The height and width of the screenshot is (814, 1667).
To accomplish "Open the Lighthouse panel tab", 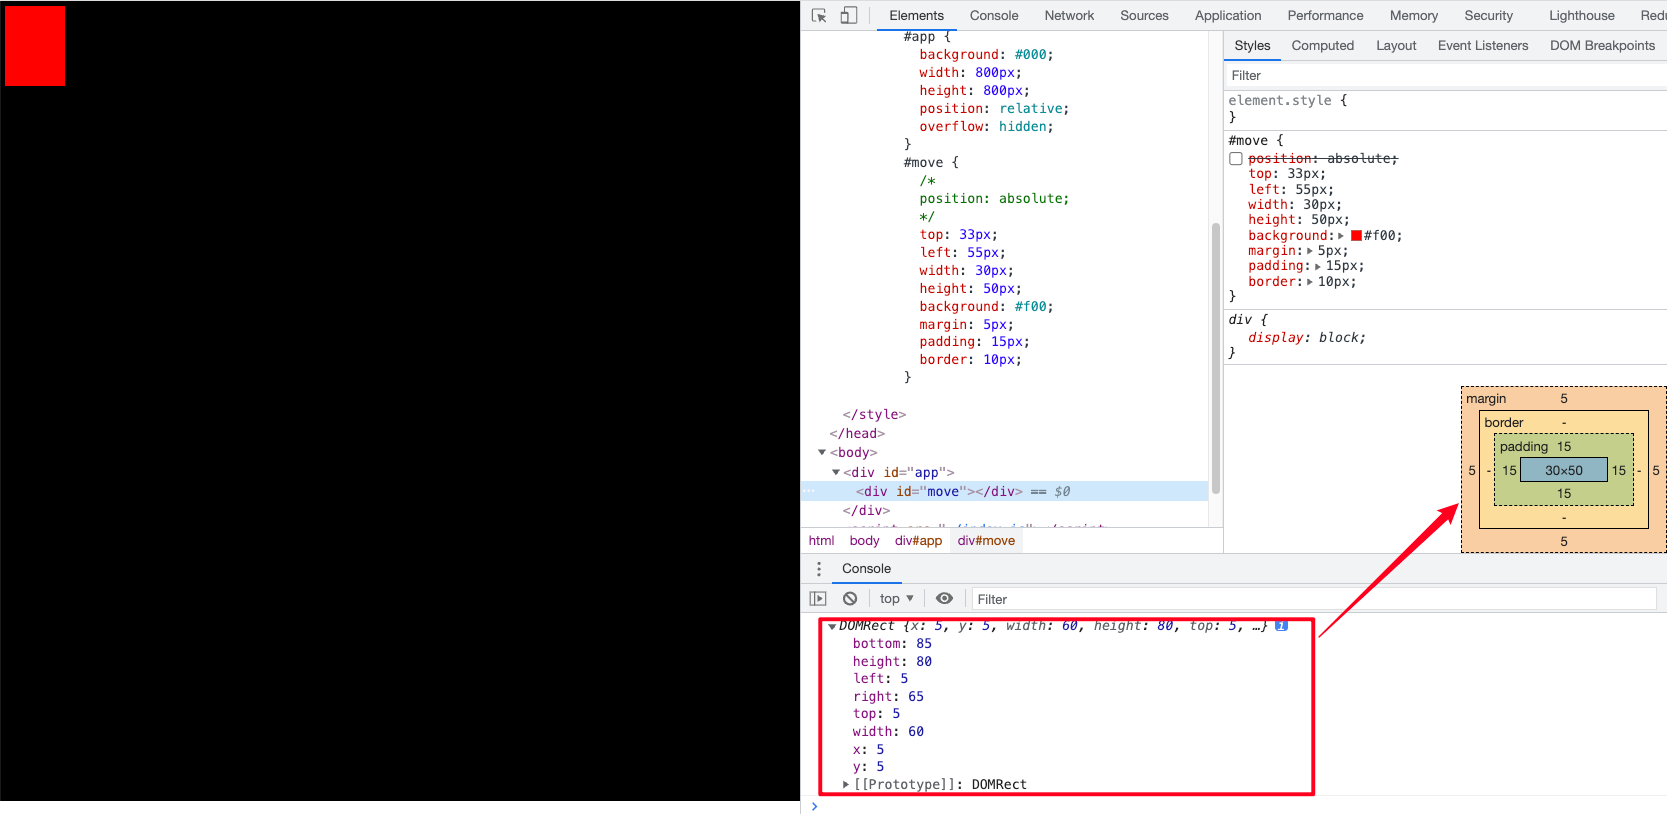I will point(1581,15).
